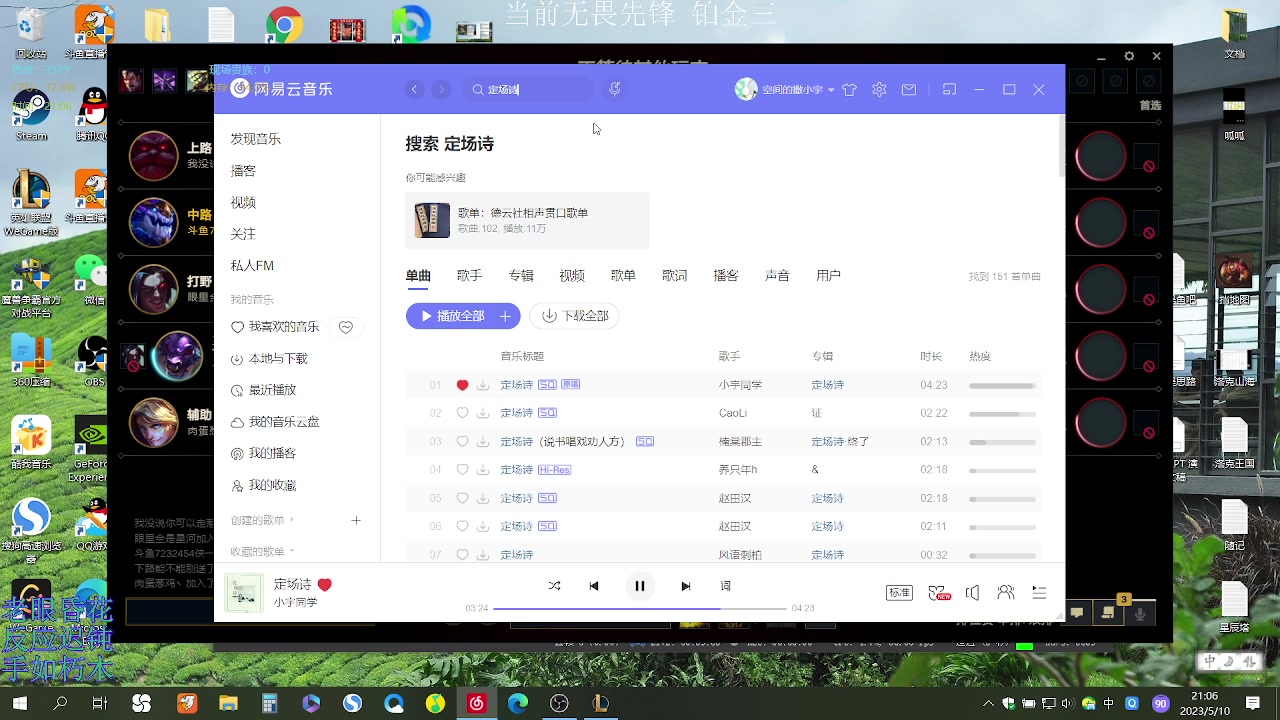
Task: Seek on the song progress bar
Action: tap(640, 608)
